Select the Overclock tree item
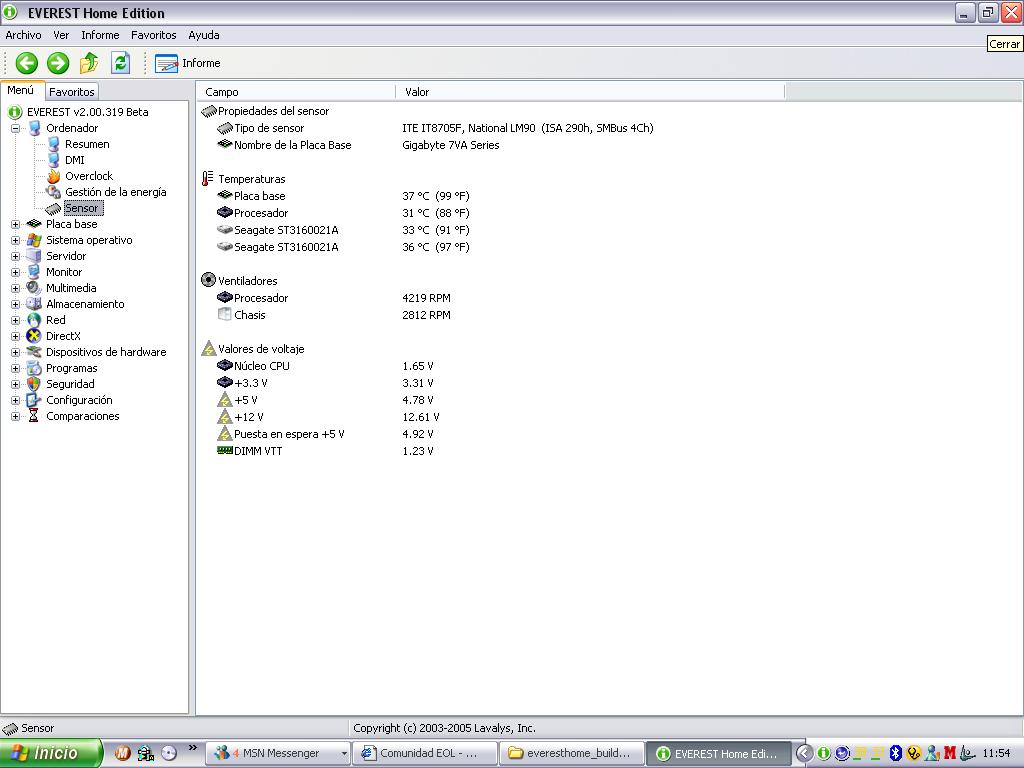Viewport: 1024px width, 768px height. point(89,176)
